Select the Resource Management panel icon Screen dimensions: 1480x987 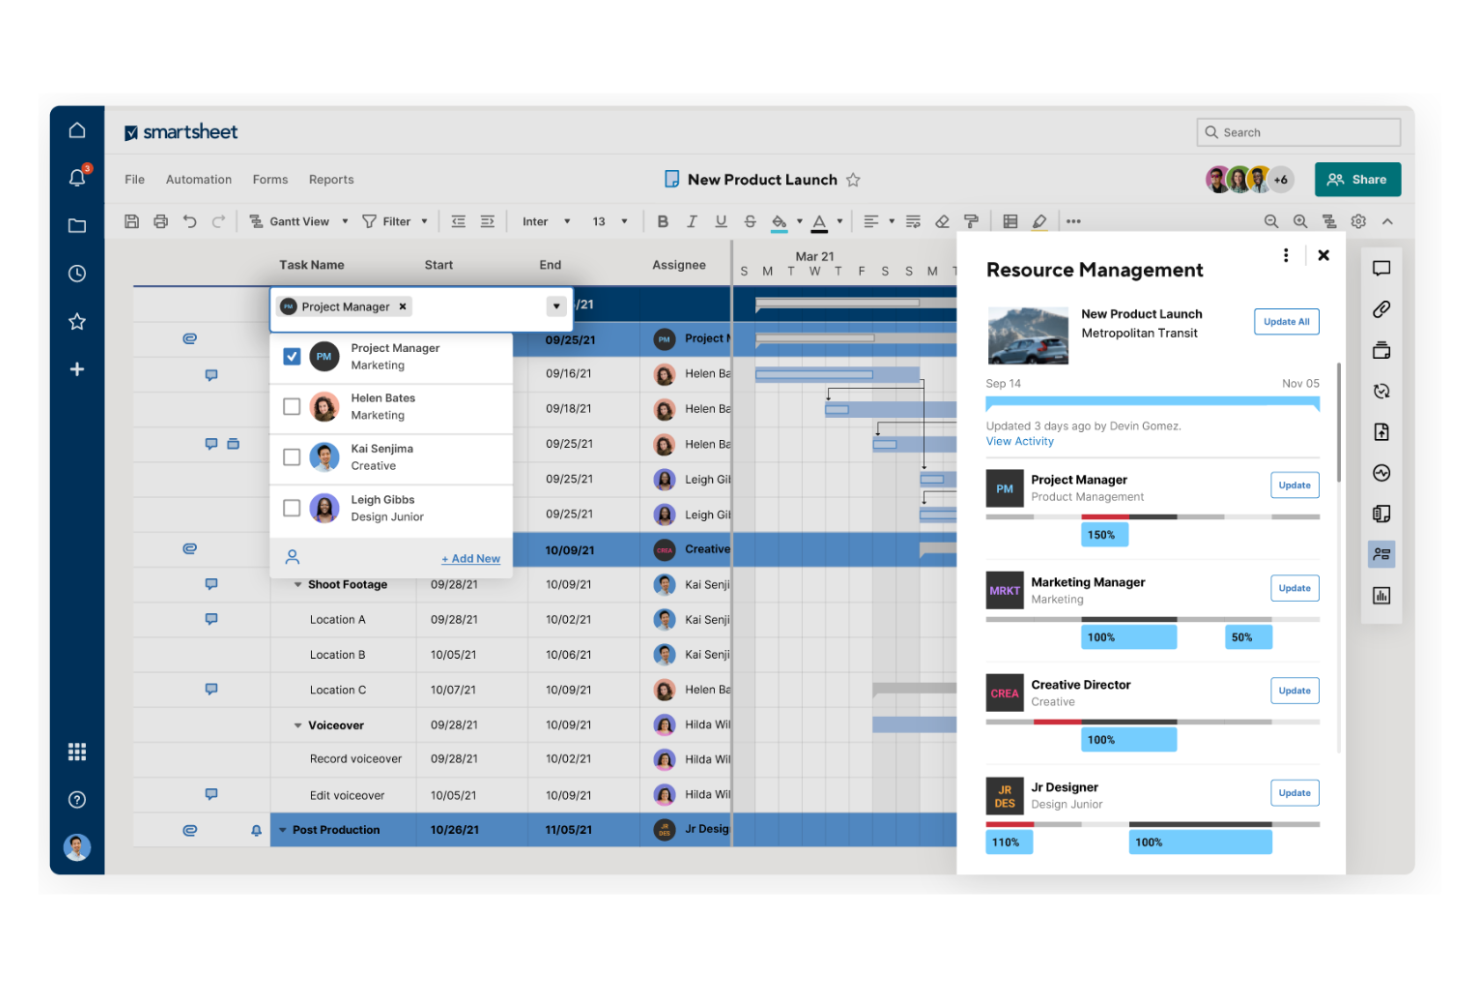(1381, 553)
